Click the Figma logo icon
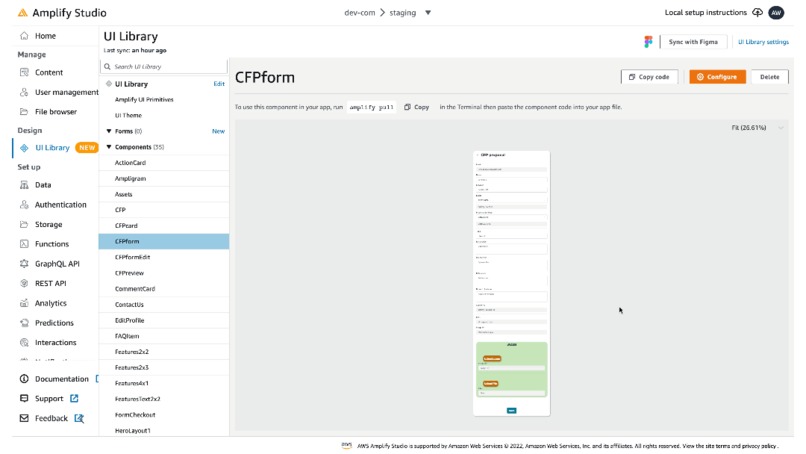 pos(648,42)
